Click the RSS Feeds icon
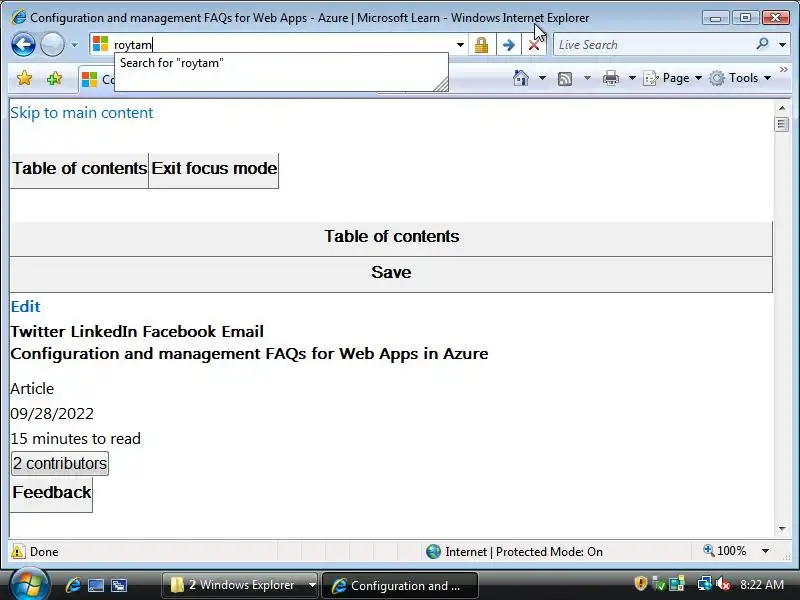Image resolution: width=800 pixels, height=600 pixels. click(565, 79)
